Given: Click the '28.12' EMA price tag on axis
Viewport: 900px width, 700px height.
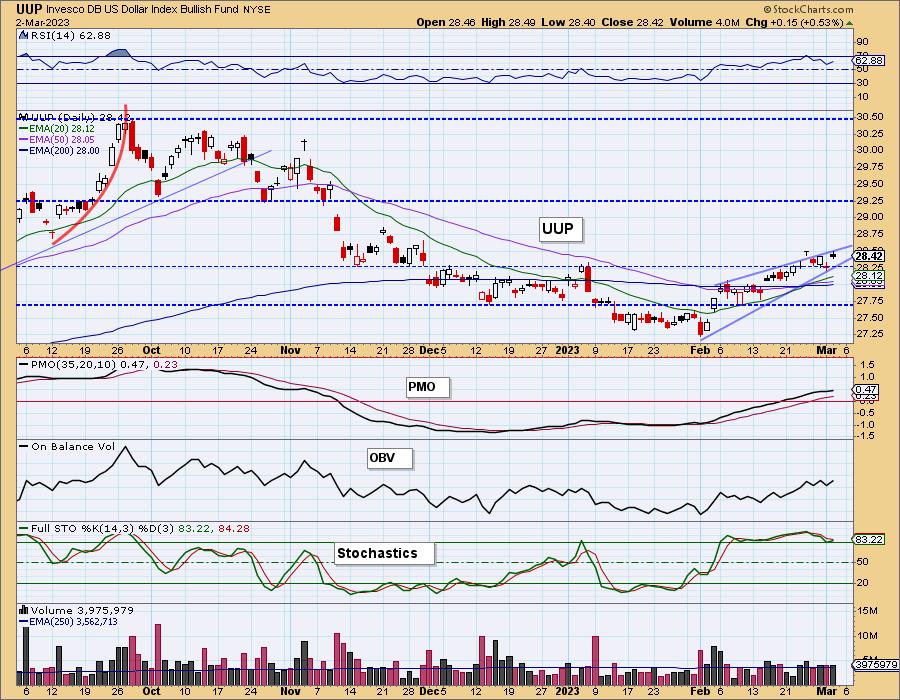Looking at the screenshot, I should pyautogui.click(x=870, y=277).
